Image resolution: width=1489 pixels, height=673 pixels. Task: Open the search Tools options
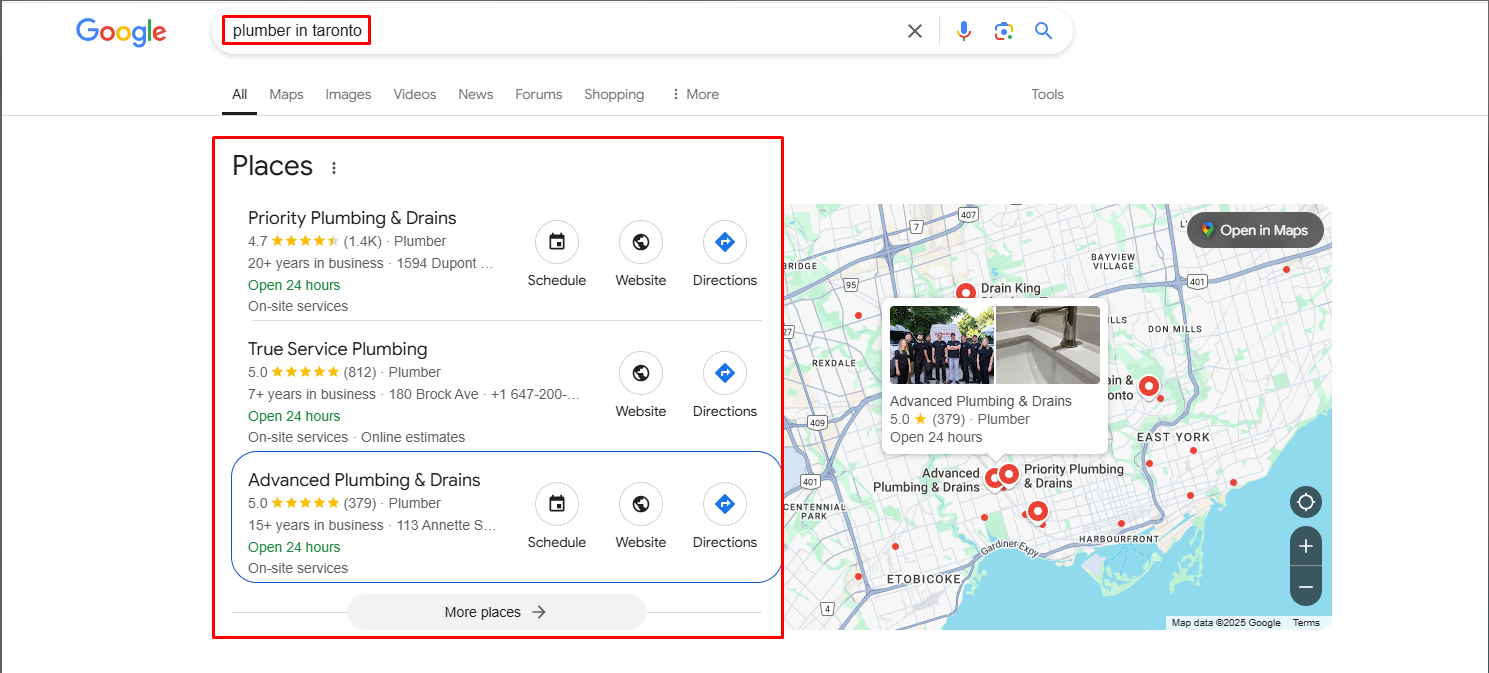coord(1047,94)
